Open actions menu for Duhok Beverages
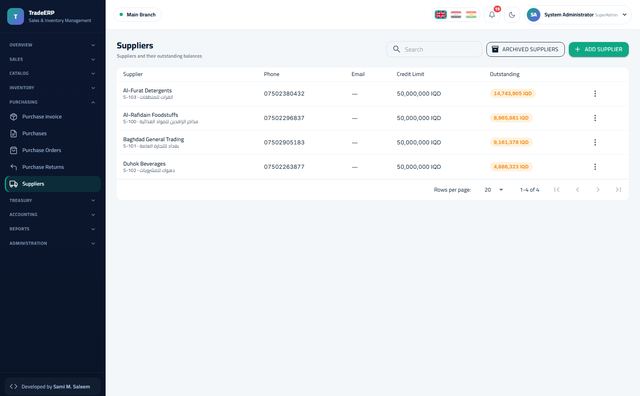The width and height of the screenshot is (640, 396). (x=595, y=167)
